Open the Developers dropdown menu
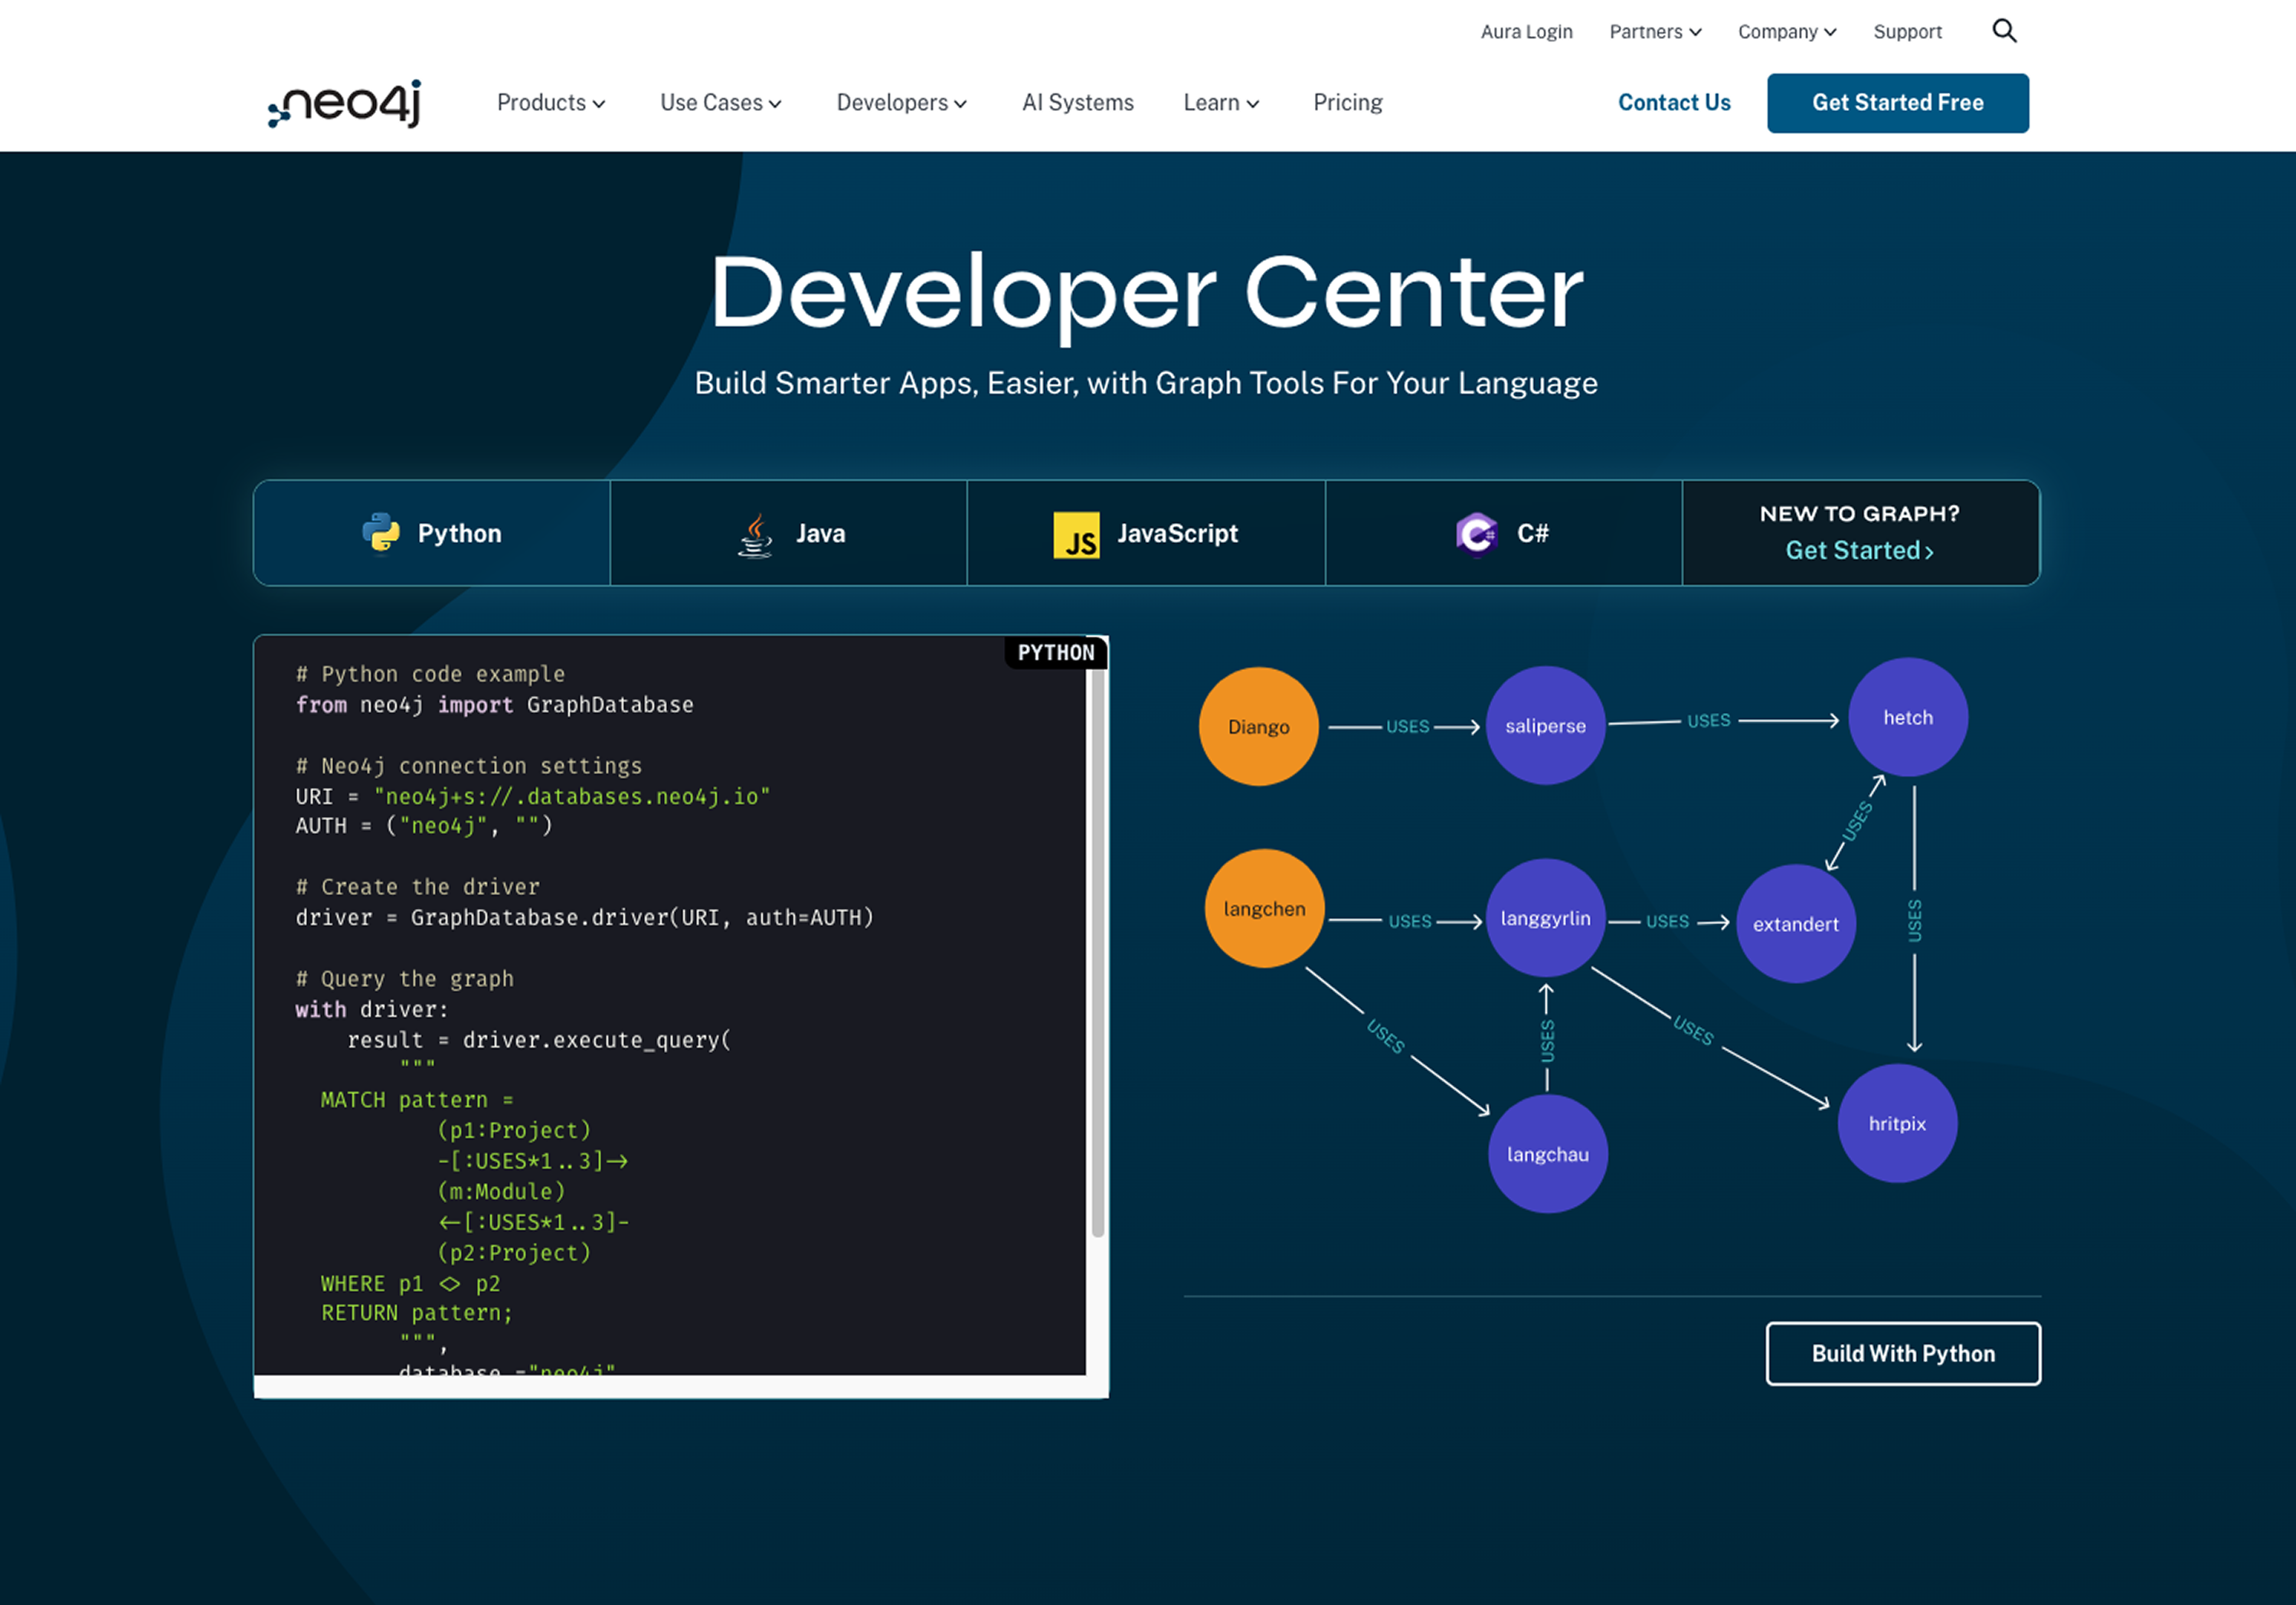 [901, 103]
